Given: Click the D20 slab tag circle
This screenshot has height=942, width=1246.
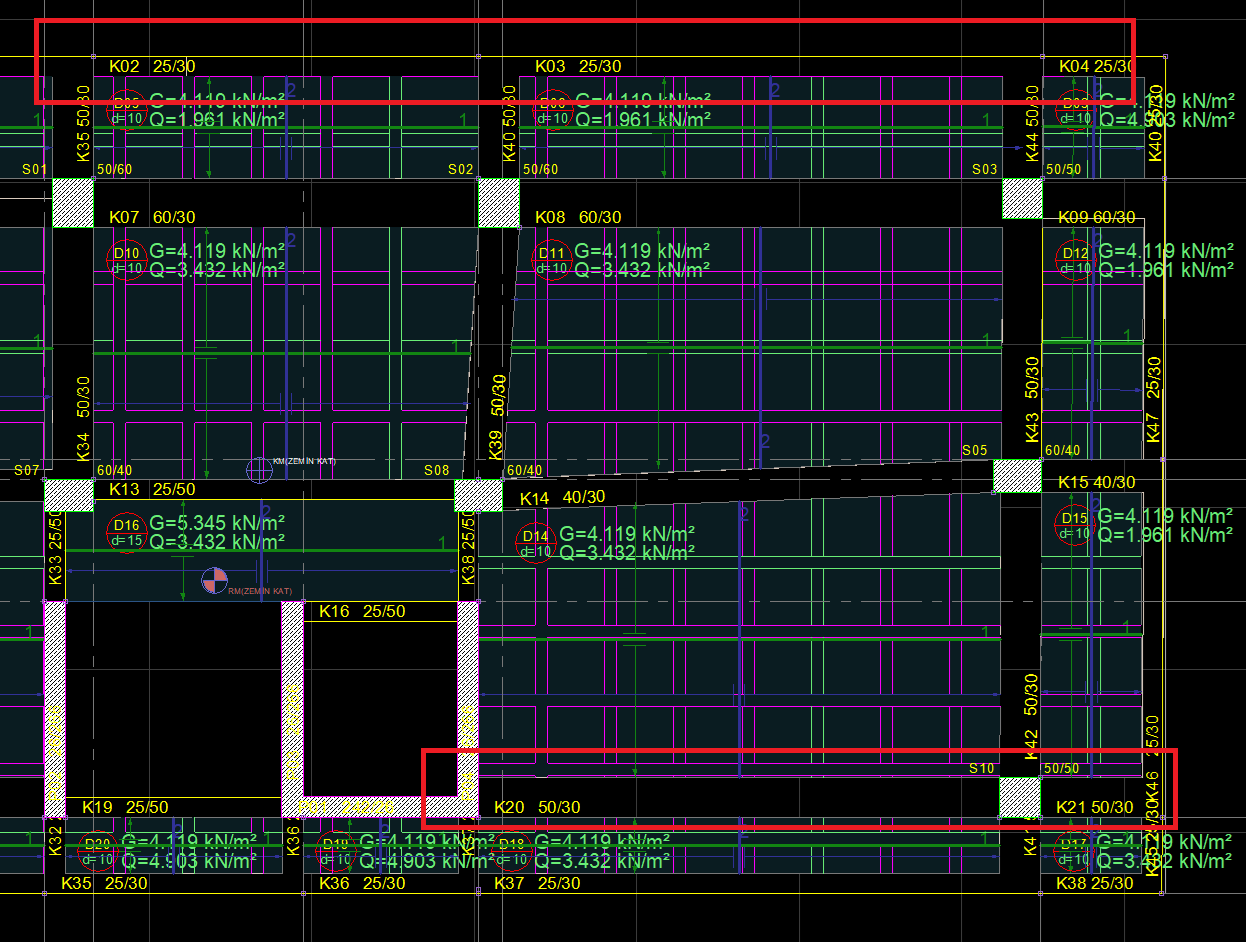Looking at the screenshot, I should pos(98,851).
